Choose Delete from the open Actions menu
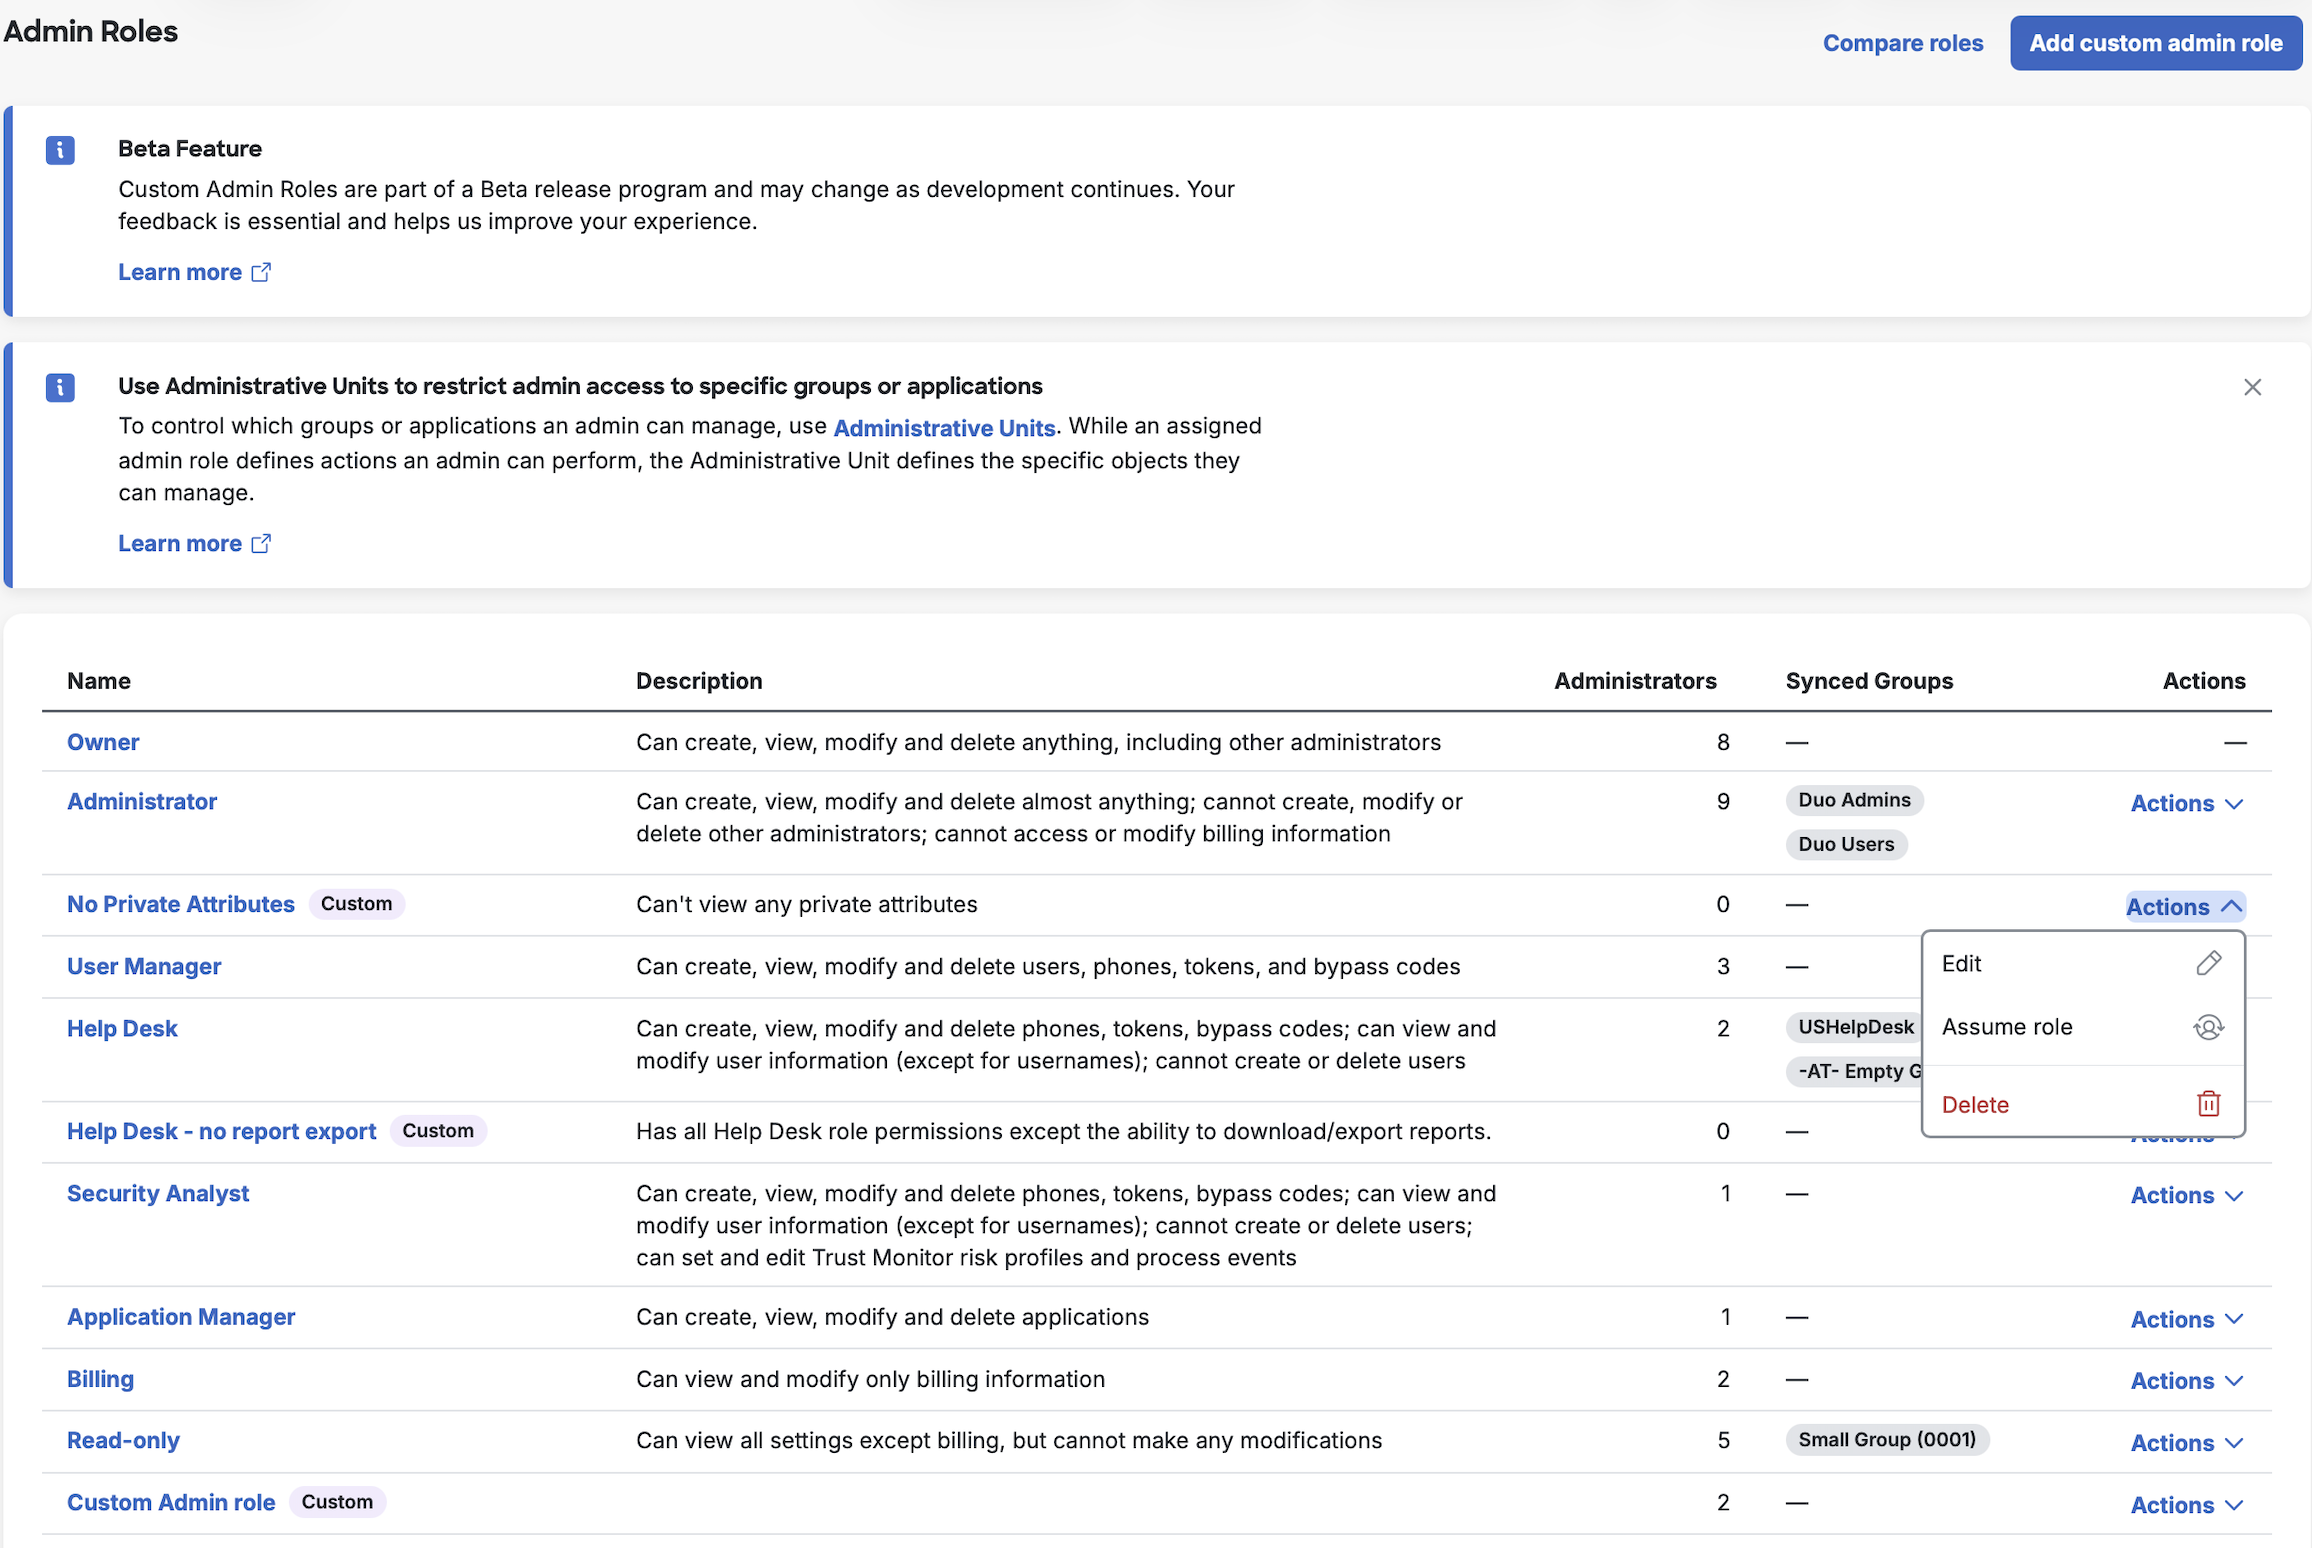 click(x=1975, y=1104)
